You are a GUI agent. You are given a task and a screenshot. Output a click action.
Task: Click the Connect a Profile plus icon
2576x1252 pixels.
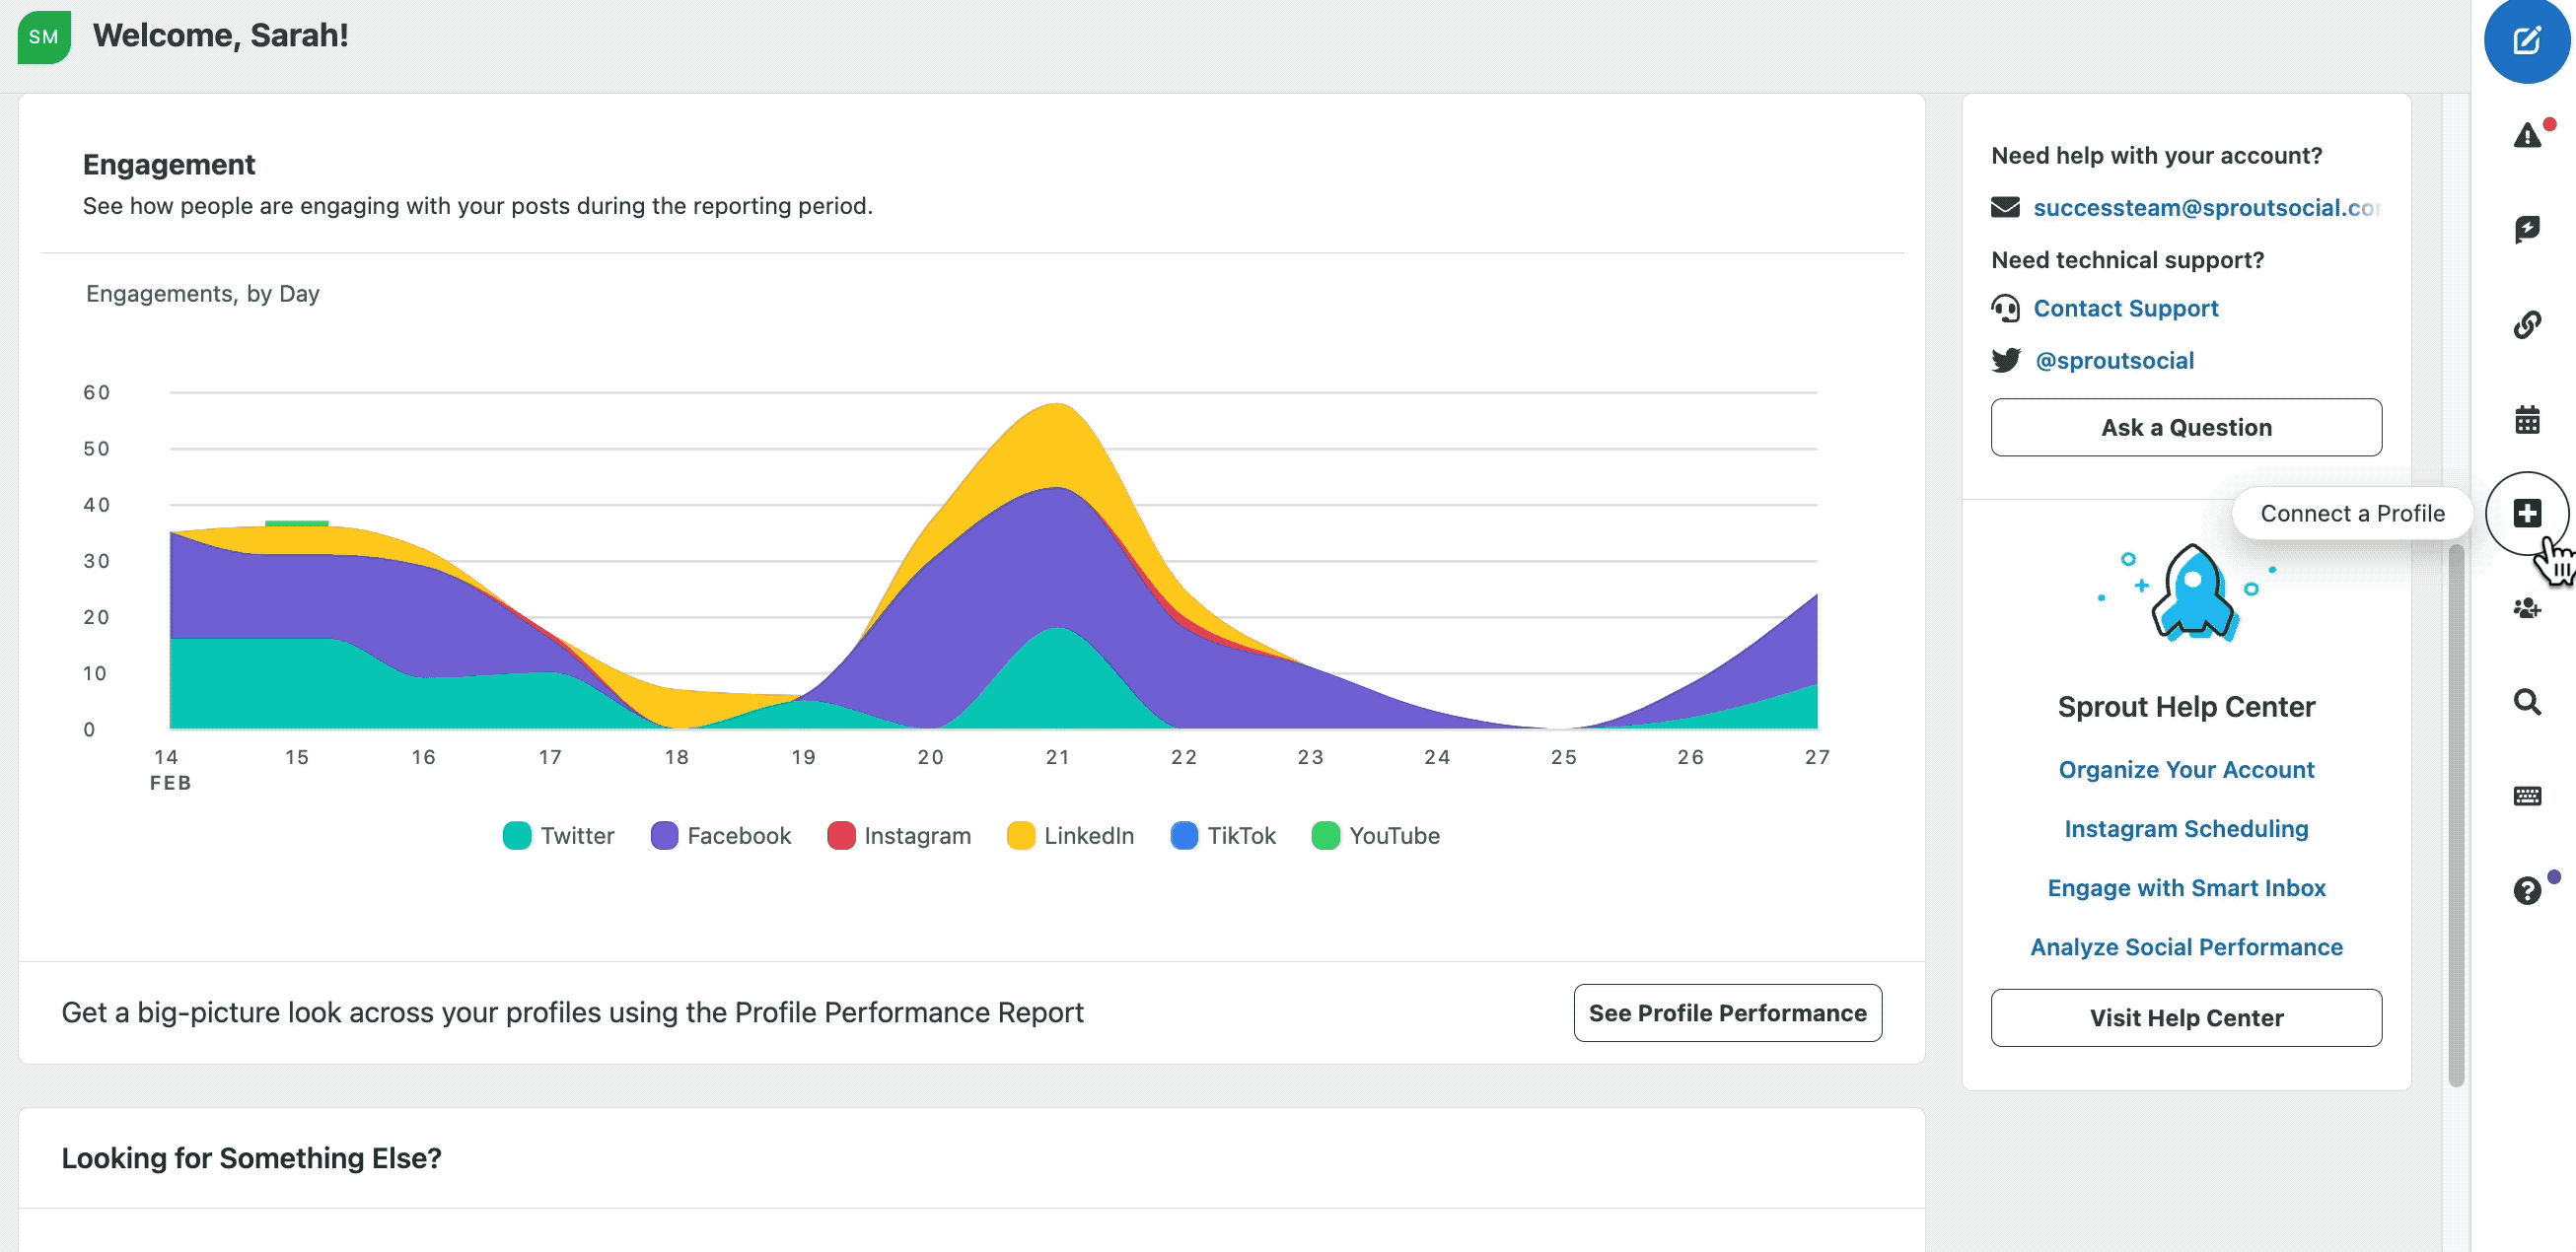[x=2527, y=513]
